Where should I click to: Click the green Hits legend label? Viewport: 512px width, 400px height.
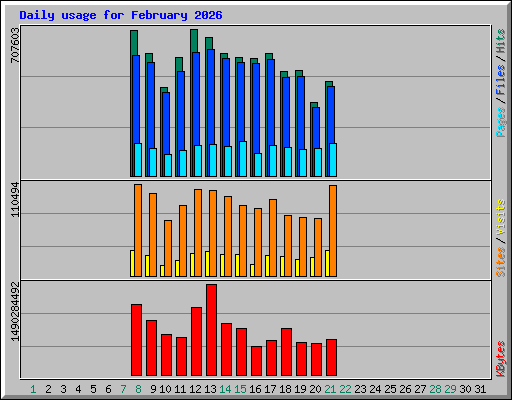coord(500,41)
